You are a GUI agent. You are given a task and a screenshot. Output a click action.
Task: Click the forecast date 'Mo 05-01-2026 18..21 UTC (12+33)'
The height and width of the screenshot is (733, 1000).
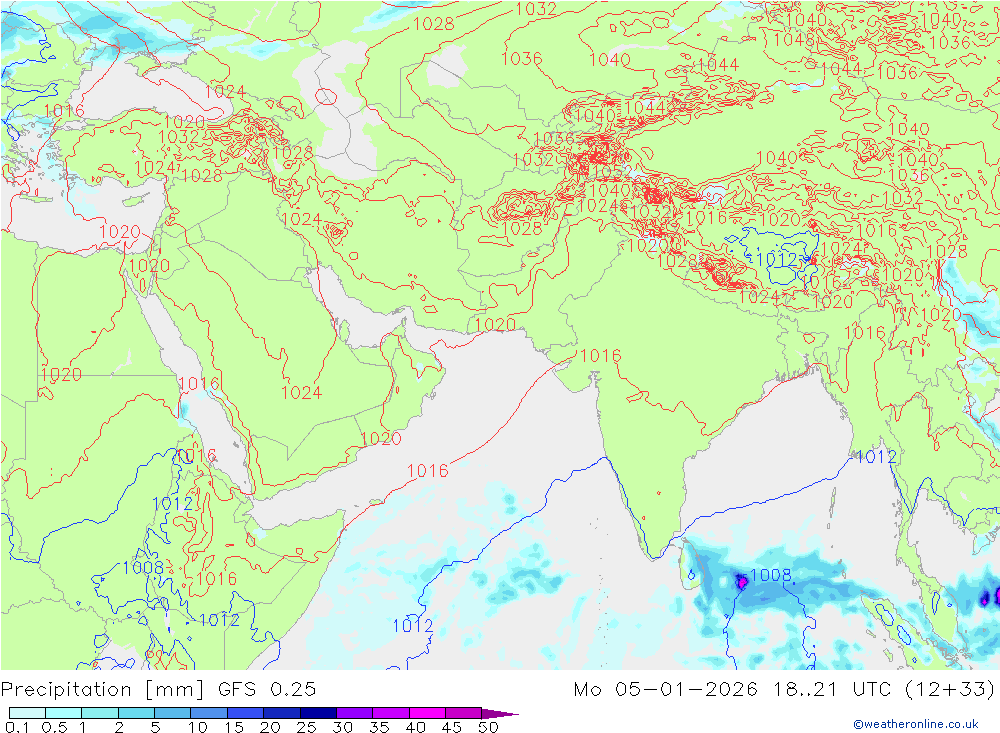[784, 690]
